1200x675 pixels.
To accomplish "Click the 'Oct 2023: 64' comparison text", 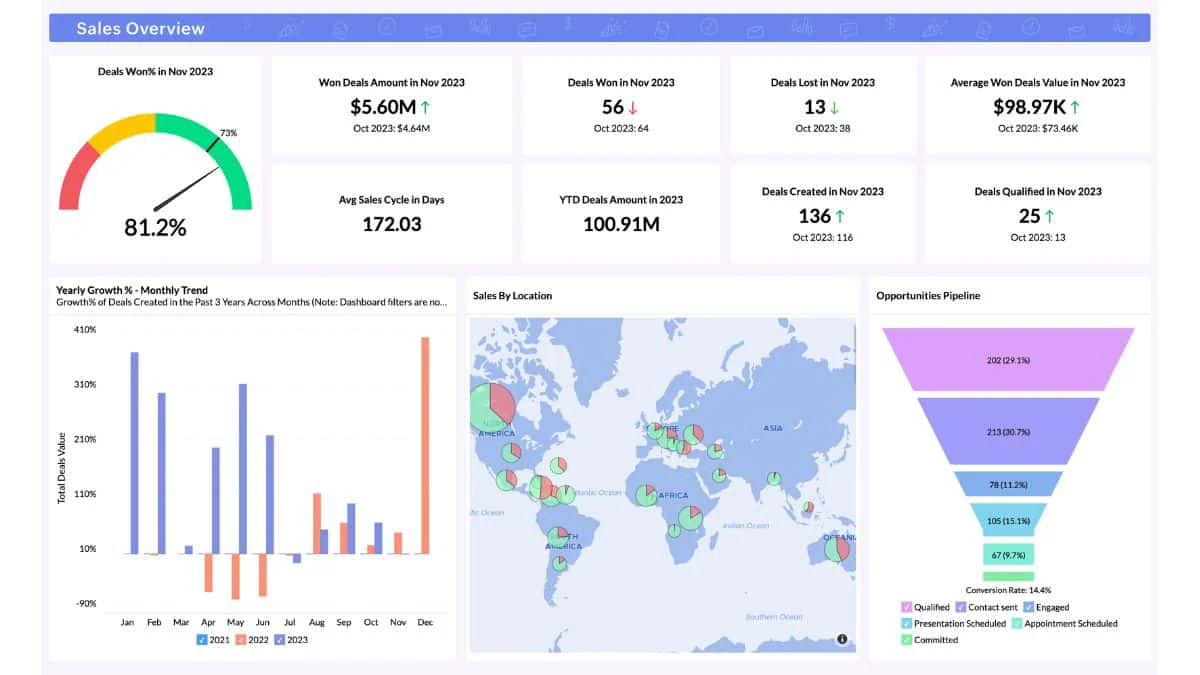I will (x=621, y=128).
